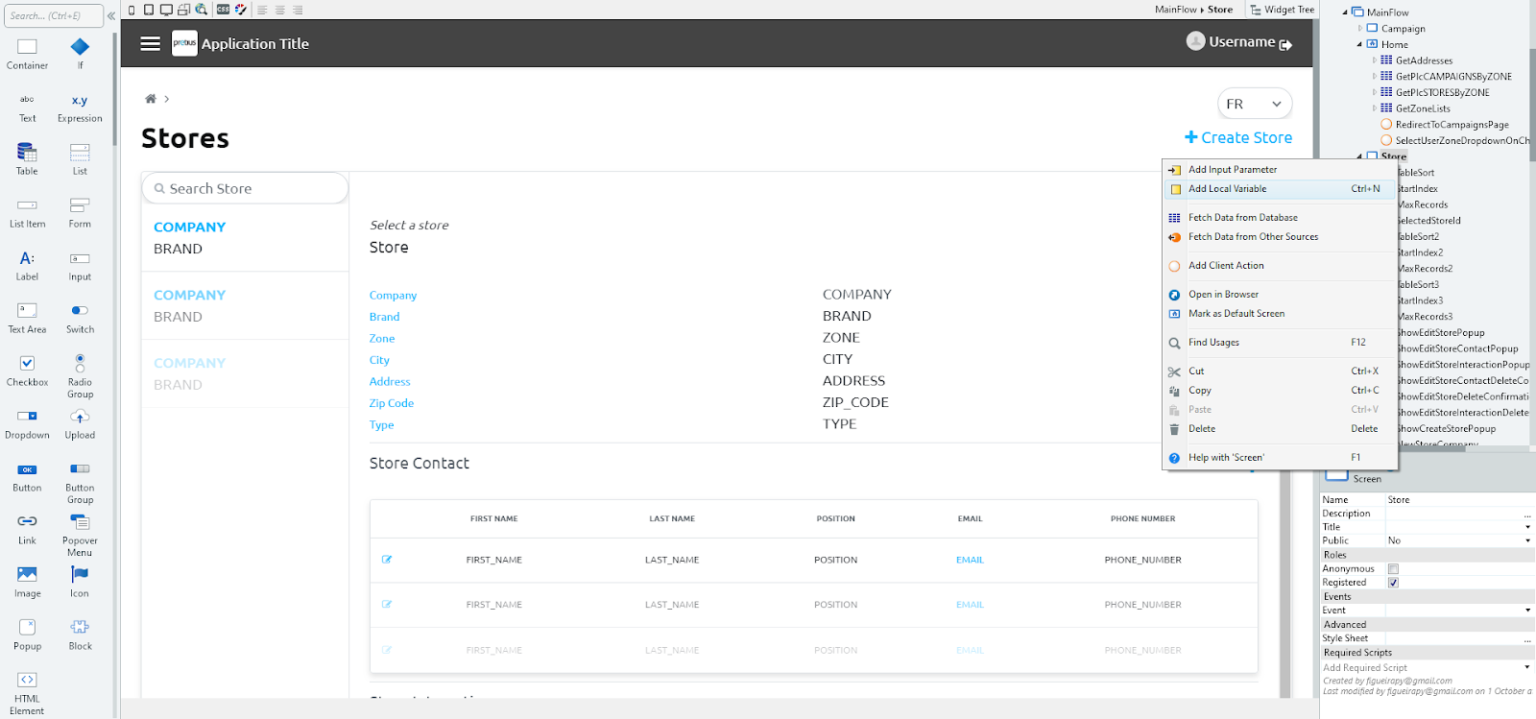
Task: Click the Create Store button
Action: [1238, 137]
